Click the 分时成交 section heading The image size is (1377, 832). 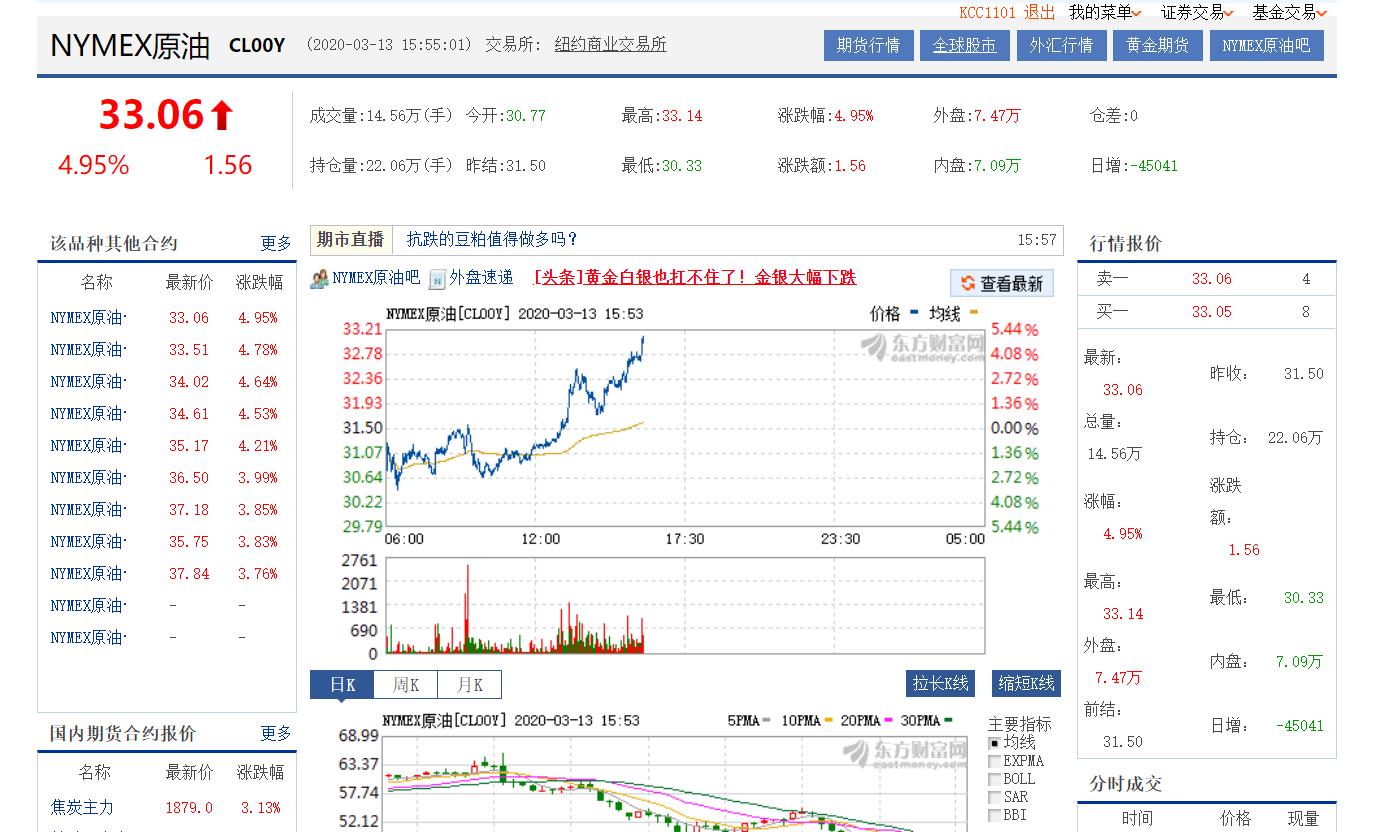[1126, 783]
